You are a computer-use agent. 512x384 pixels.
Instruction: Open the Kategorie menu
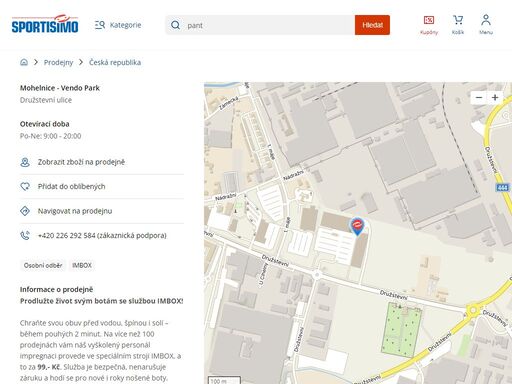(118, 25)
